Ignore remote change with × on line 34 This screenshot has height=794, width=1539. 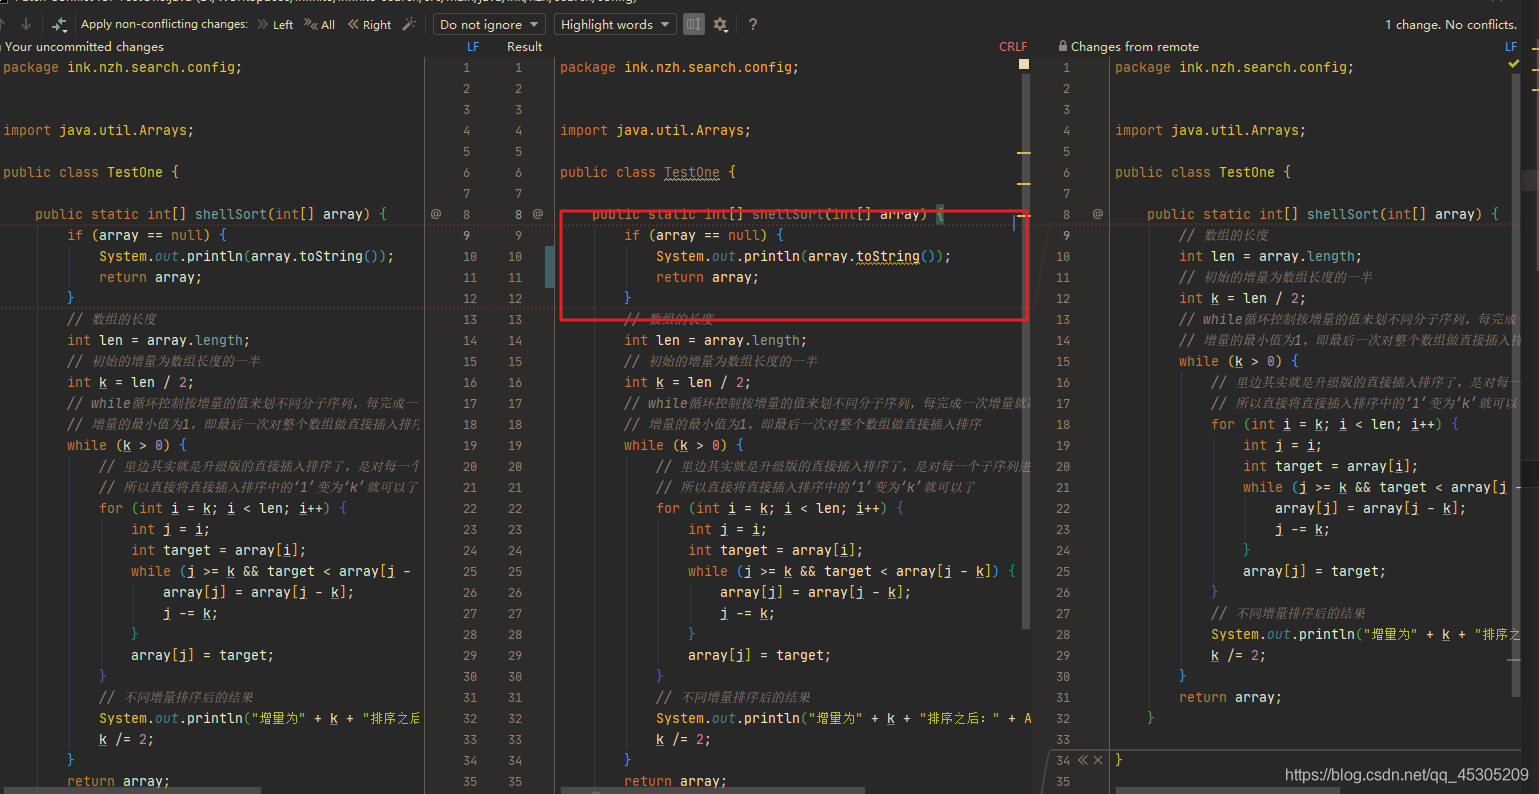tap(1097, 760)
